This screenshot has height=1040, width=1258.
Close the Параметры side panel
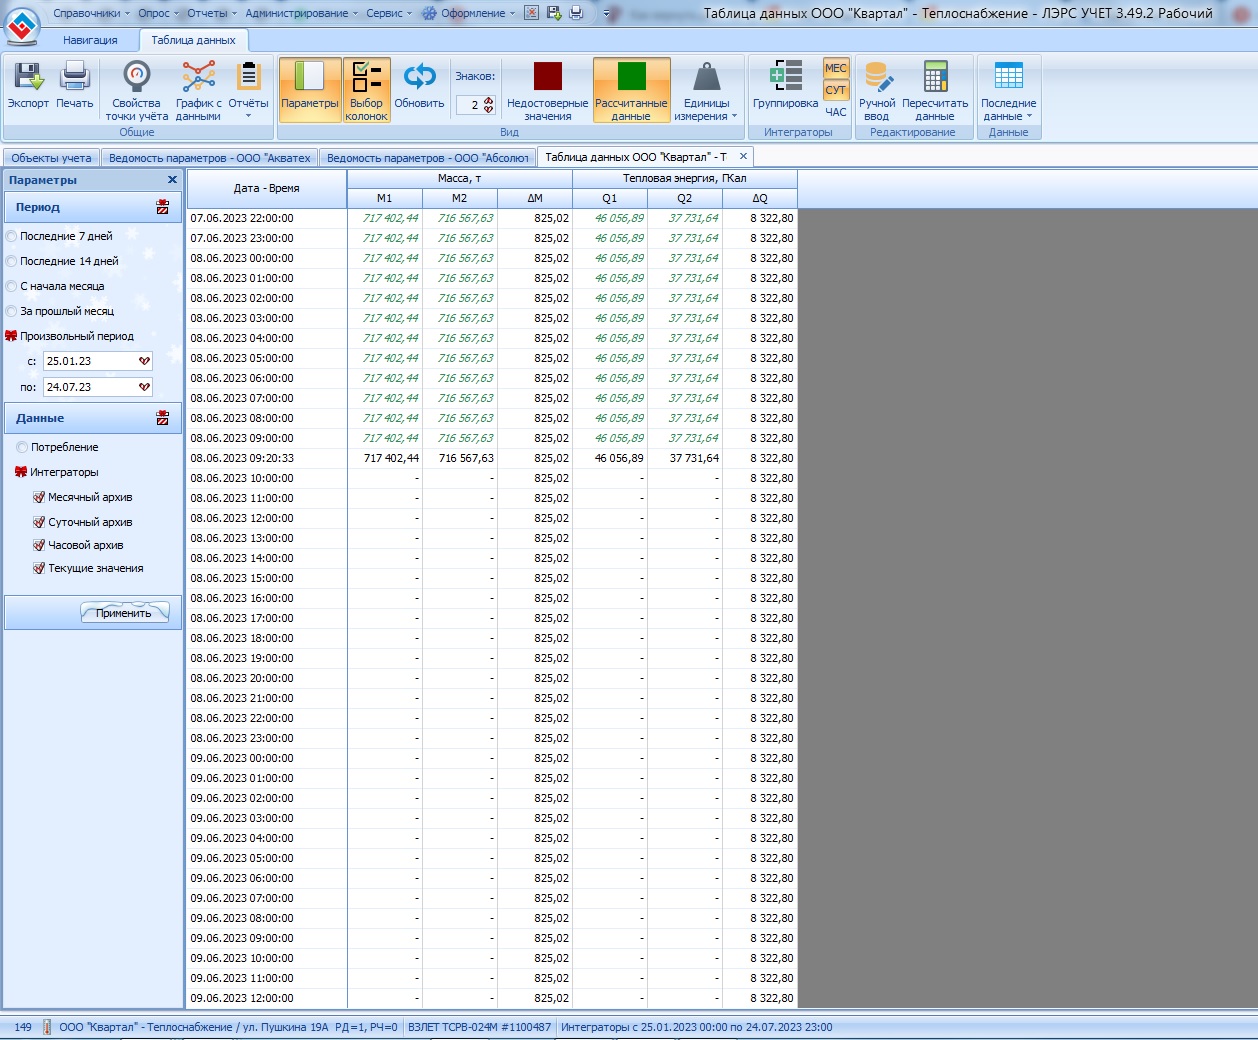(172, 180)
